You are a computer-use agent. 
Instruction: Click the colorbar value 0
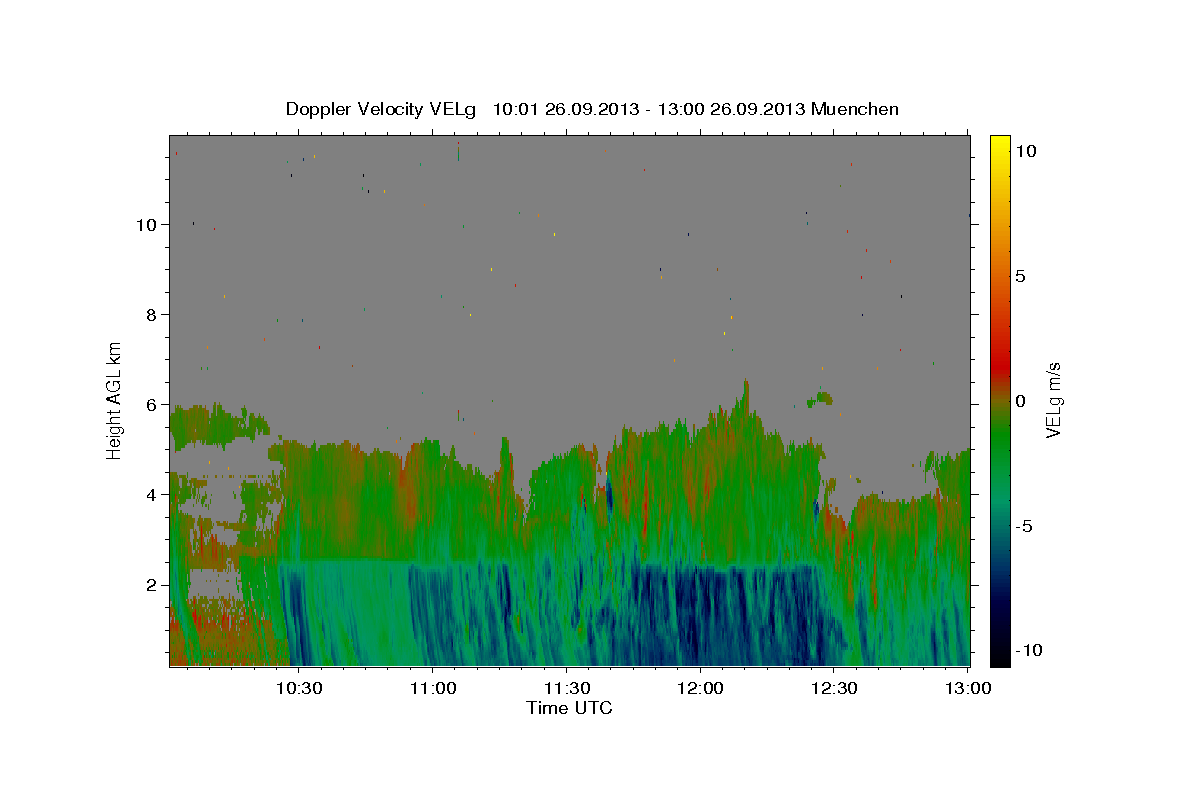1020,401
